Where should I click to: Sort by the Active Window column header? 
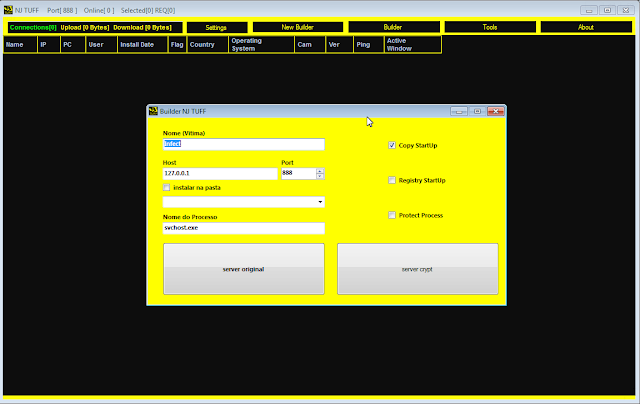413,44
